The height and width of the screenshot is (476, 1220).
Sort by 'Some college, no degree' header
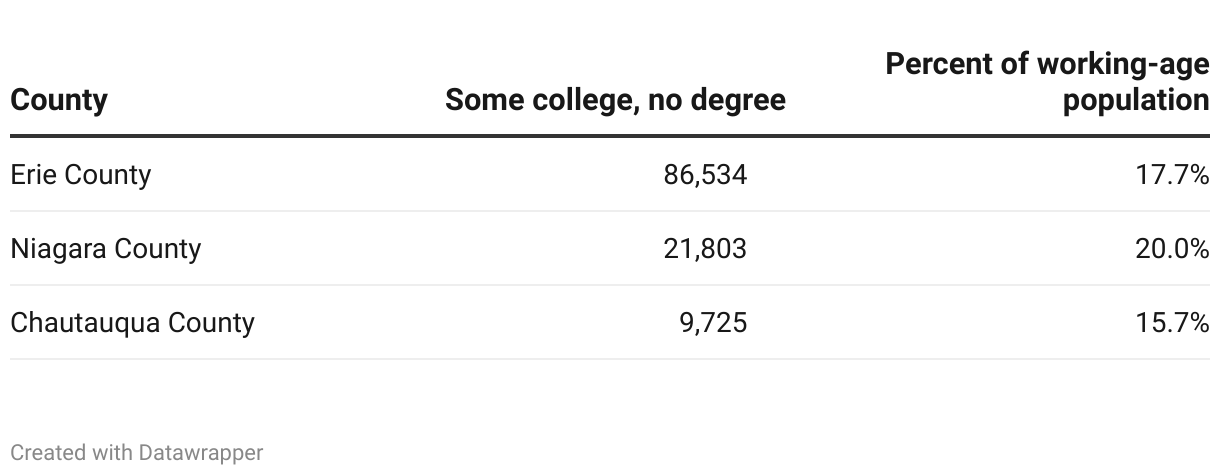[x=615, y=101]
